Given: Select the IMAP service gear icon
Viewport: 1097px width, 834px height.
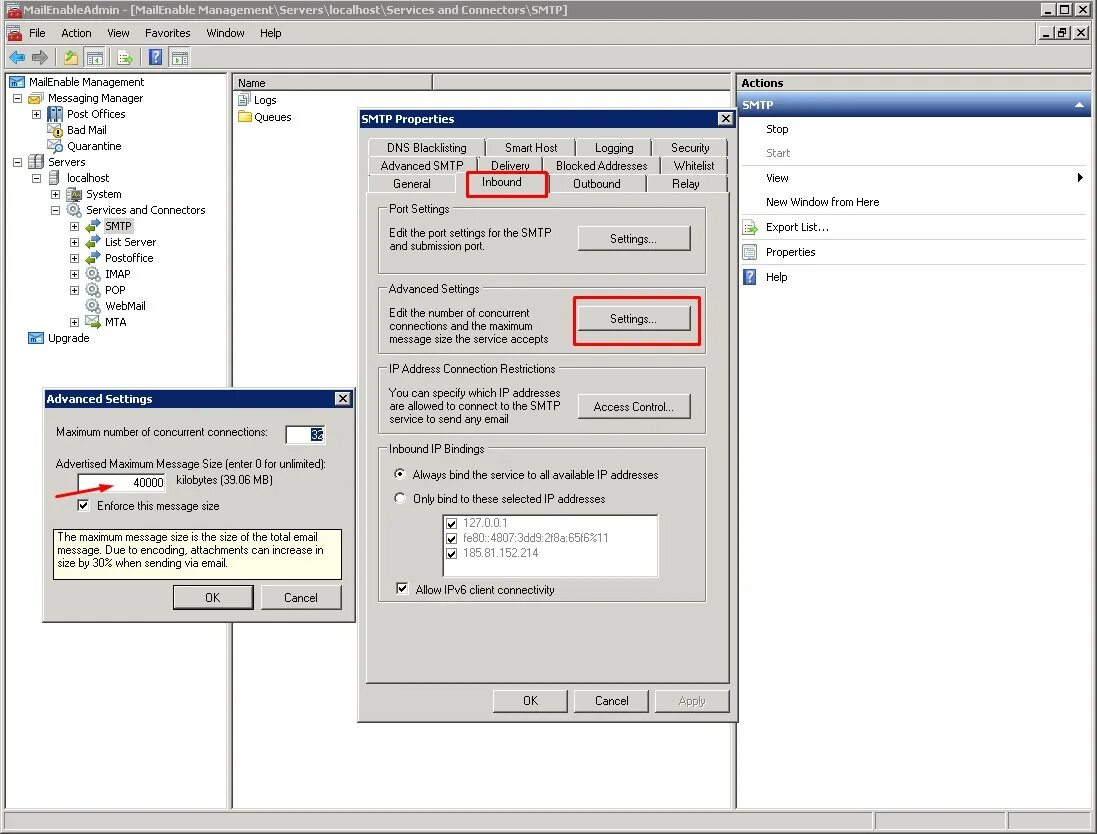Looking at the screenshot, I should click(92, 274).
